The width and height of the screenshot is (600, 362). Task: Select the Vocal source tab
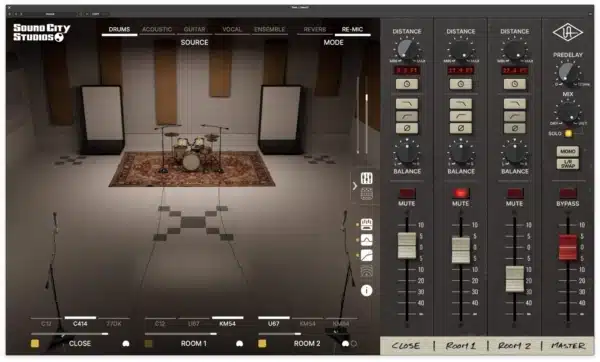click(x=232, y=29)
